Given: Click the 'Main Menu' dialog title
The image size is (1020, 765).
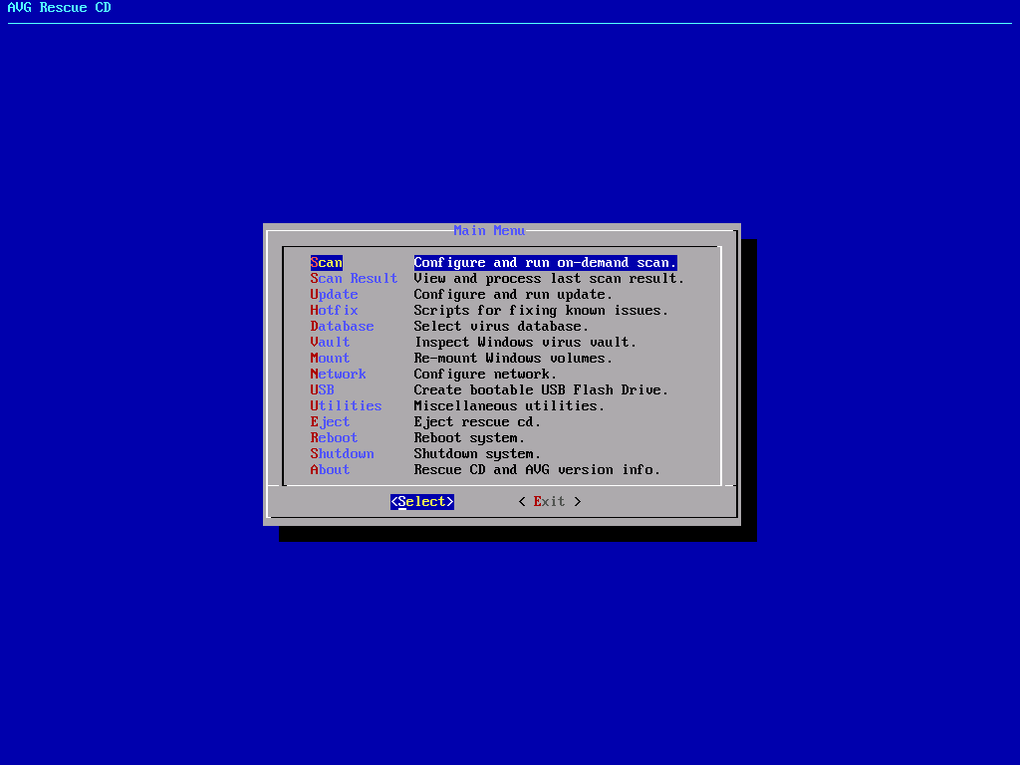Looking at the screenshot, I should [x=489, y=231].
